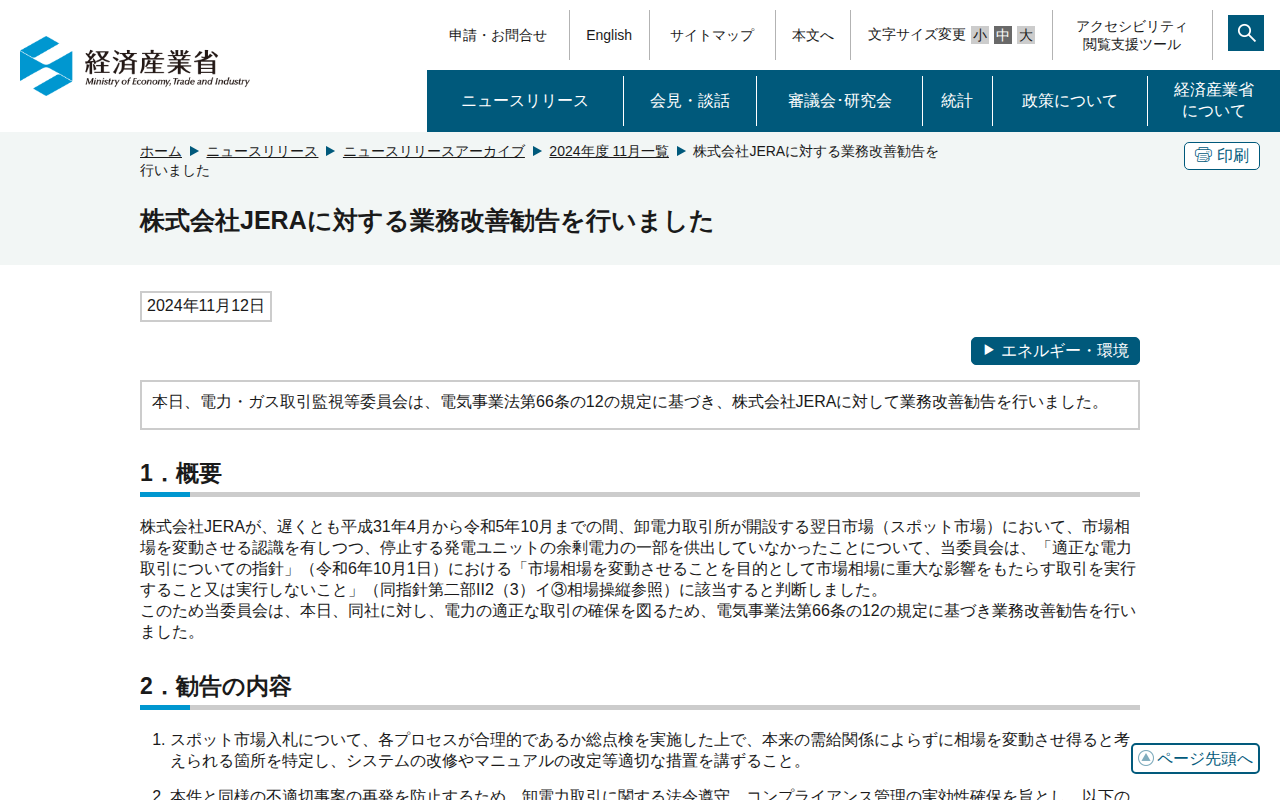Click the summary box starting 本日、電力・ガス取引監視等委員会は

[x=640, y=405]
